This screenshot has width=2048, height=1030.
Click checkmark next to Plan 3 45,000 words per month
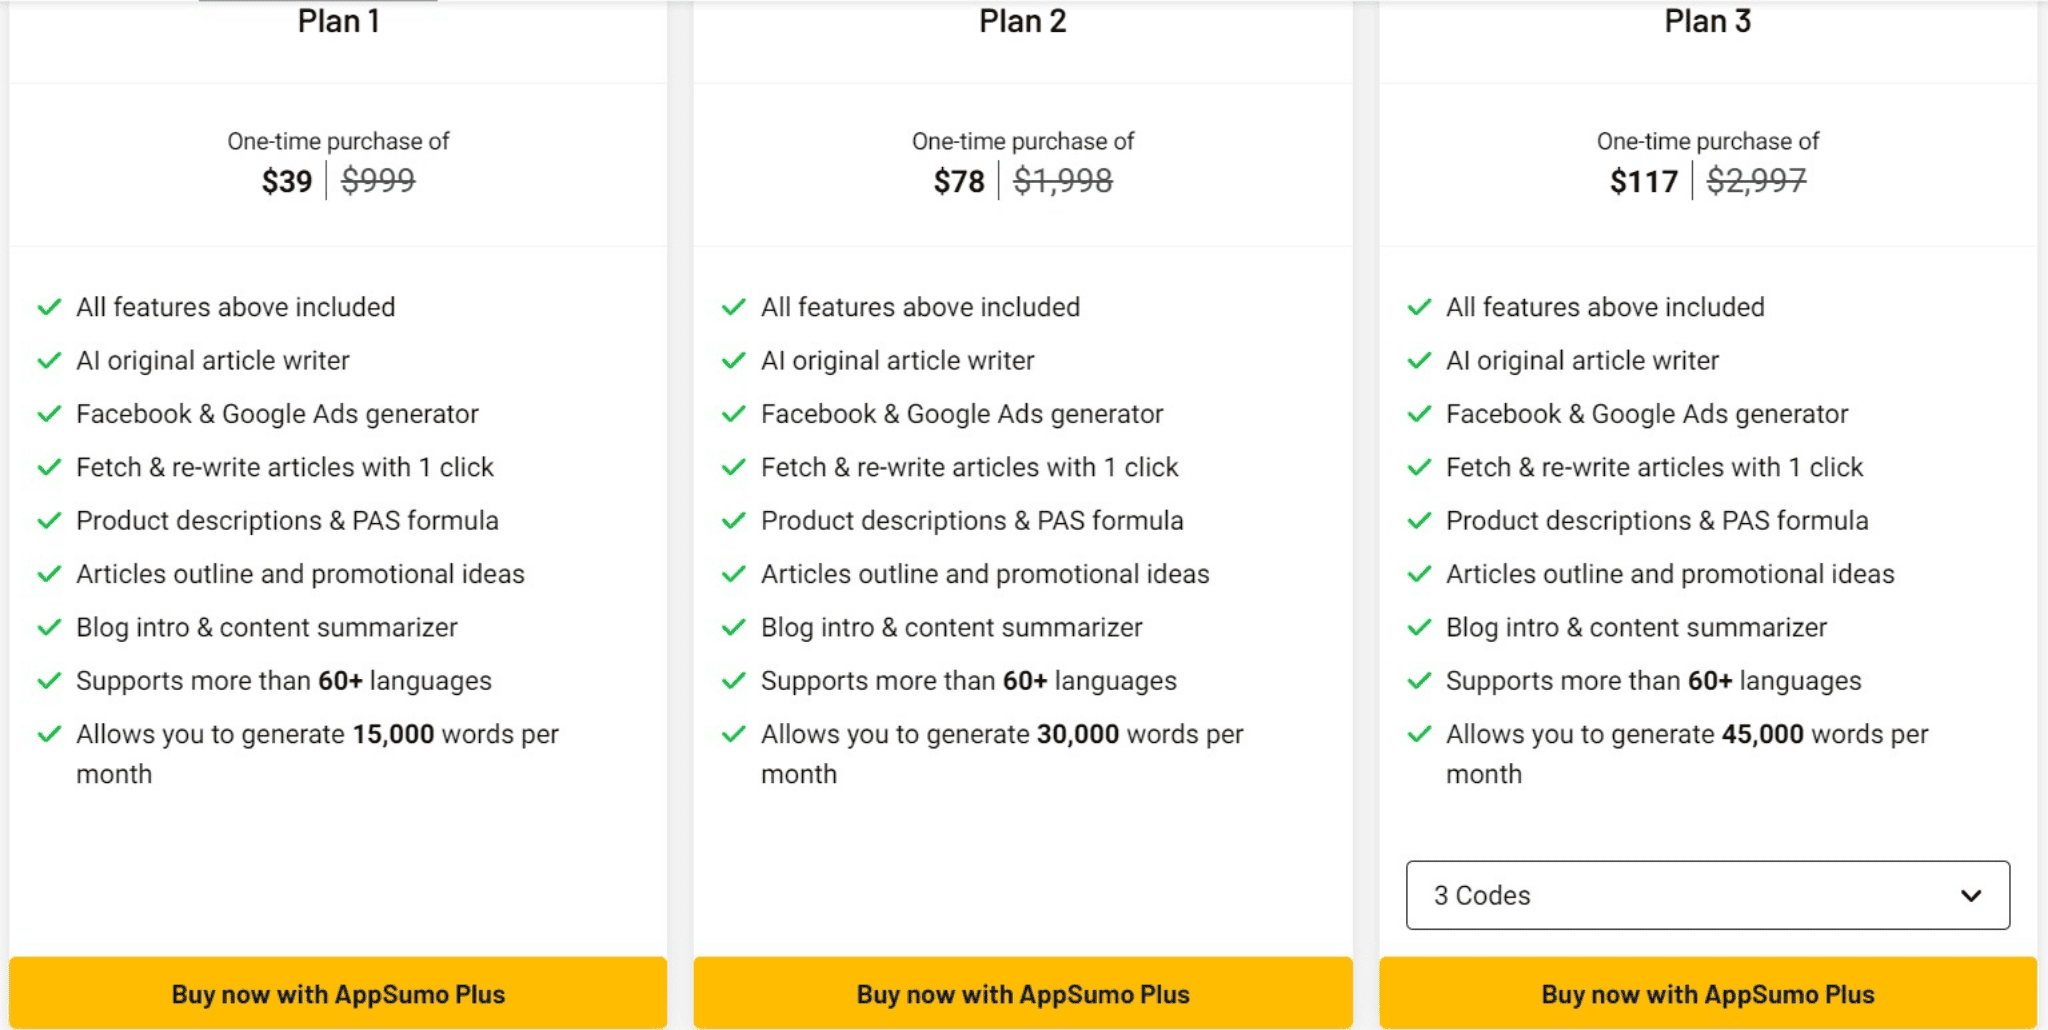1419,735
